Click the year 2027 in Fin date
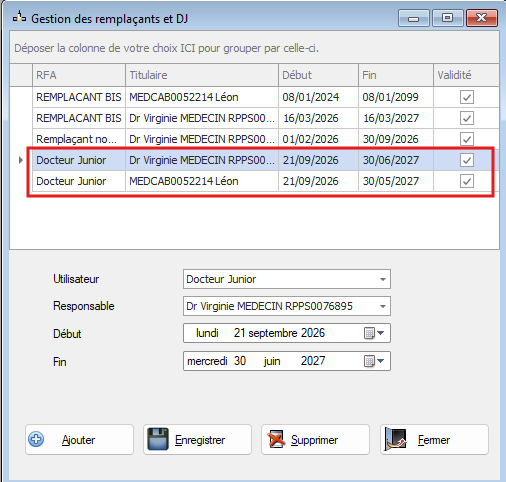 (x=313, y=361)
